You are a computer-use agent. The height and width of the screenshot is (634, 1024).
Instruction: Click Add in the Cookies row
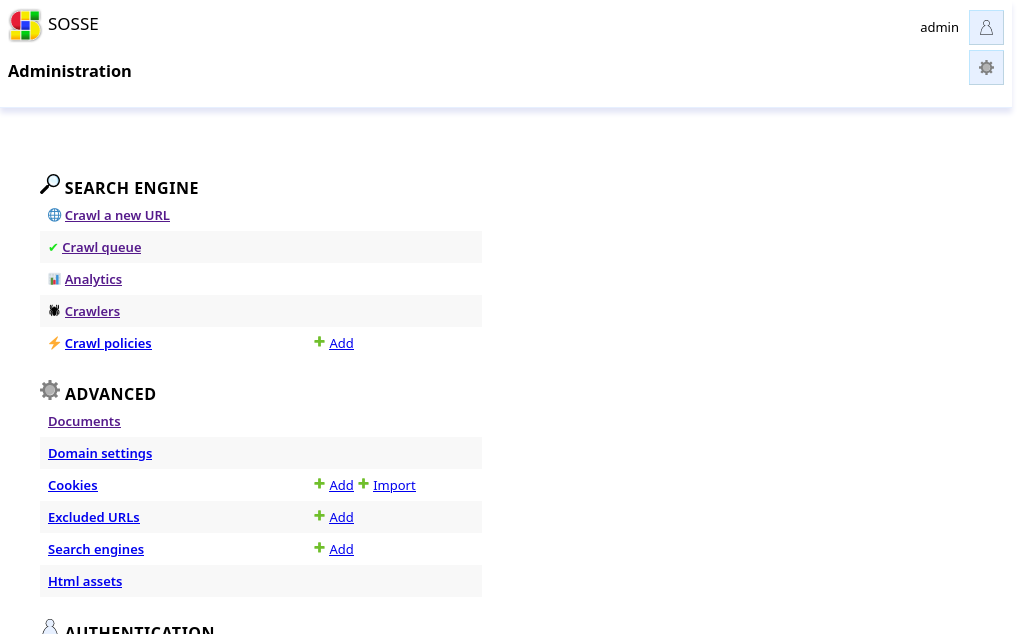pos(341,486)
